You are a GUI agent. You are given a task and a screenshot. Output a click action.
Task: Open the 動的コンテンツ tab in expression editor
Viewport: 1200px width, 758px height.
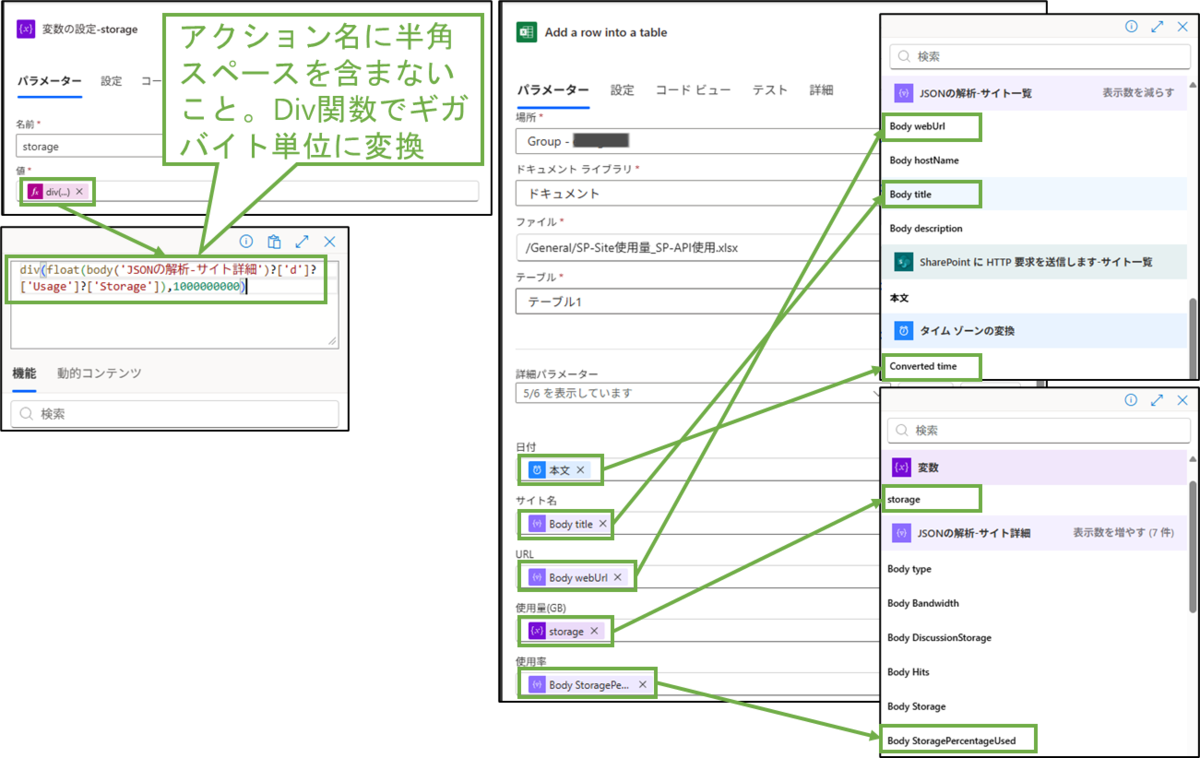[x=99, y=373]
